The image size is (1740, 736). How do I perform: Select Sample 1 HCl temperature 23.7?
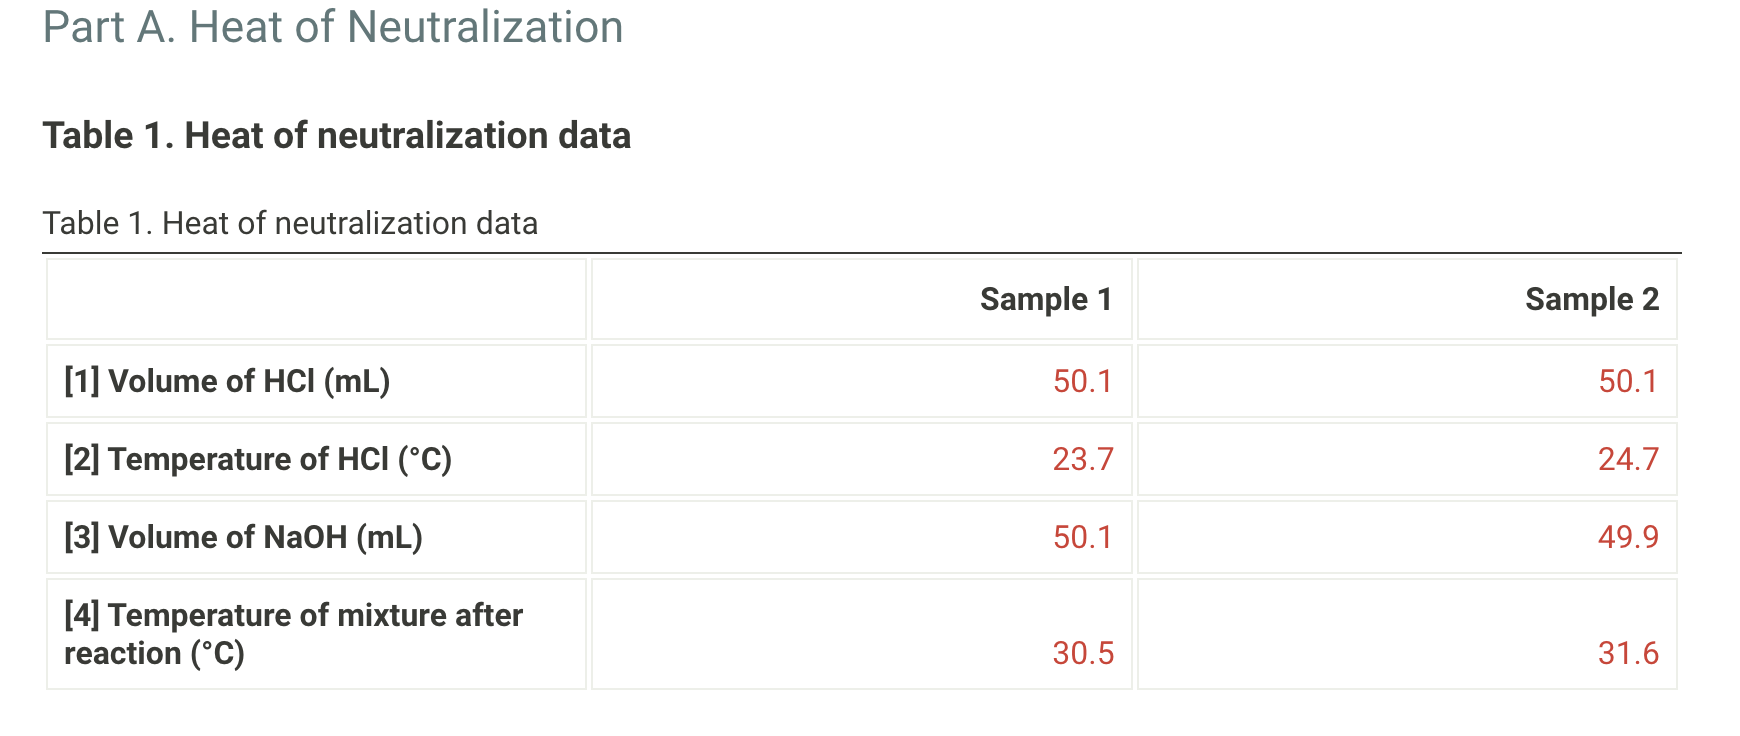pos(1082,459)
